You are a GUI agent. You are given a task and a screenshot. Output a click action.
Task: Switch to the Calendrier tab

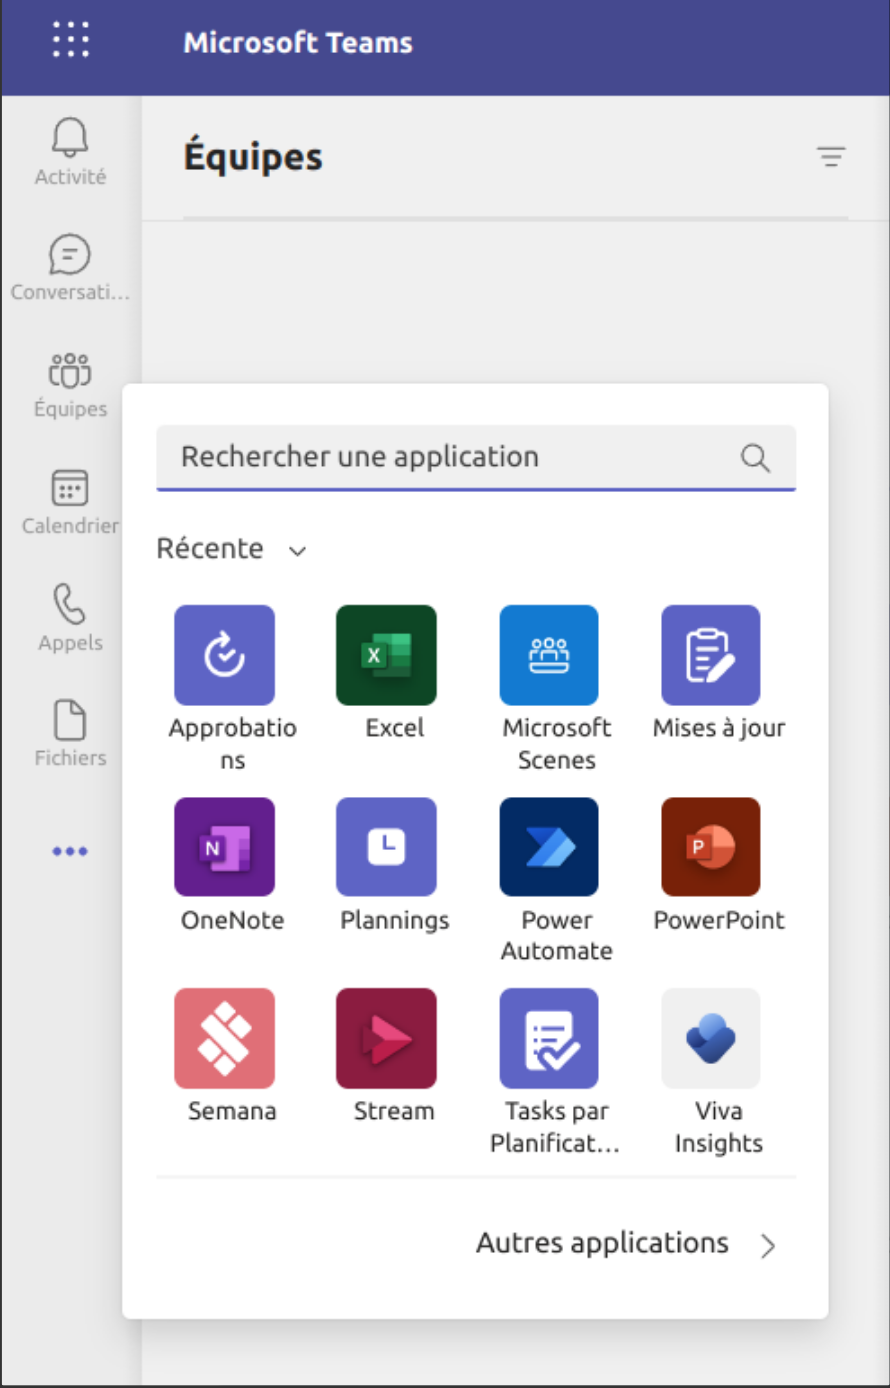coord(70,502)
